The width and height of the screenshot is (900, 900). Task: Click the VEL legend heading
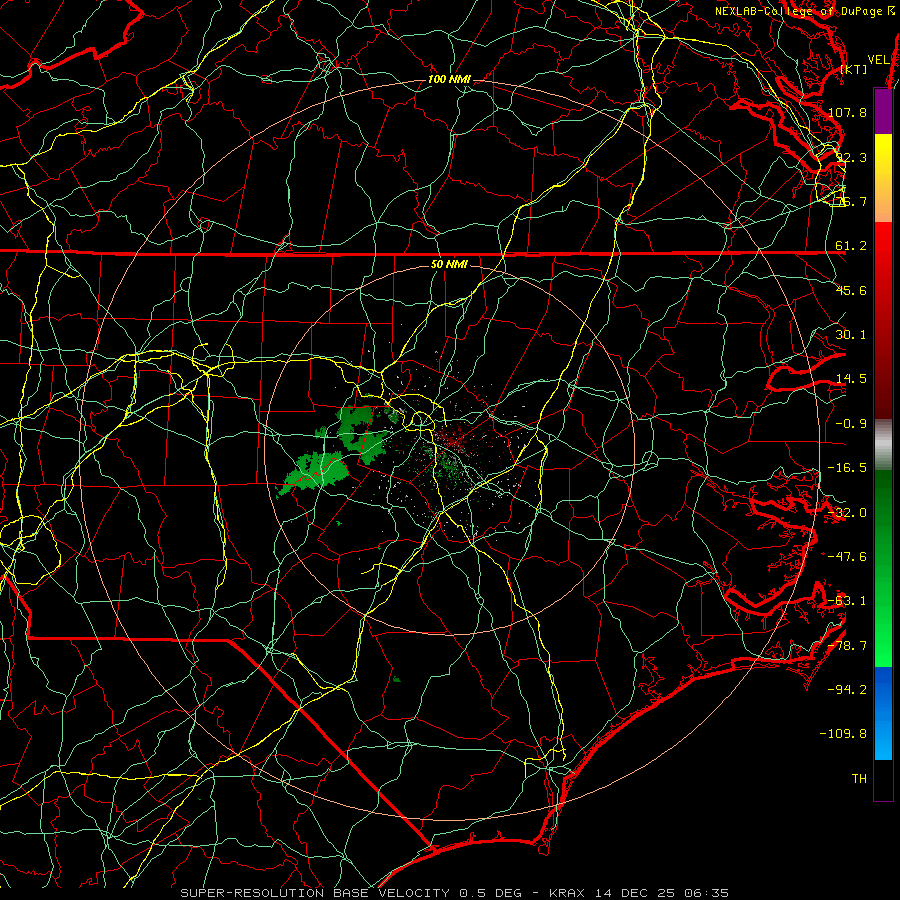coord(878,60)
